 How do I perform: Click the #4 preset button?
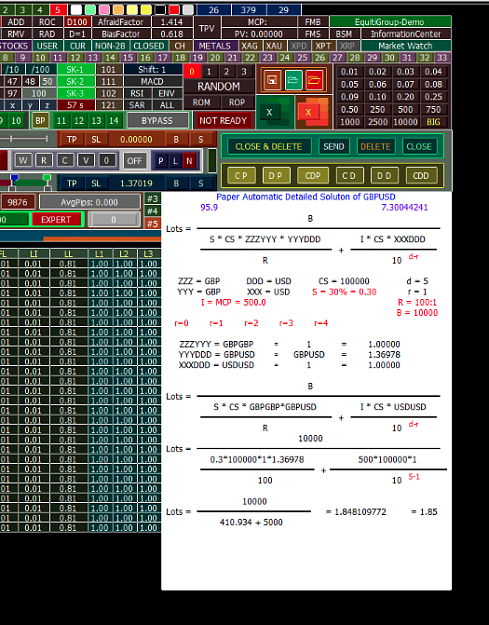(x=152, y=211)
